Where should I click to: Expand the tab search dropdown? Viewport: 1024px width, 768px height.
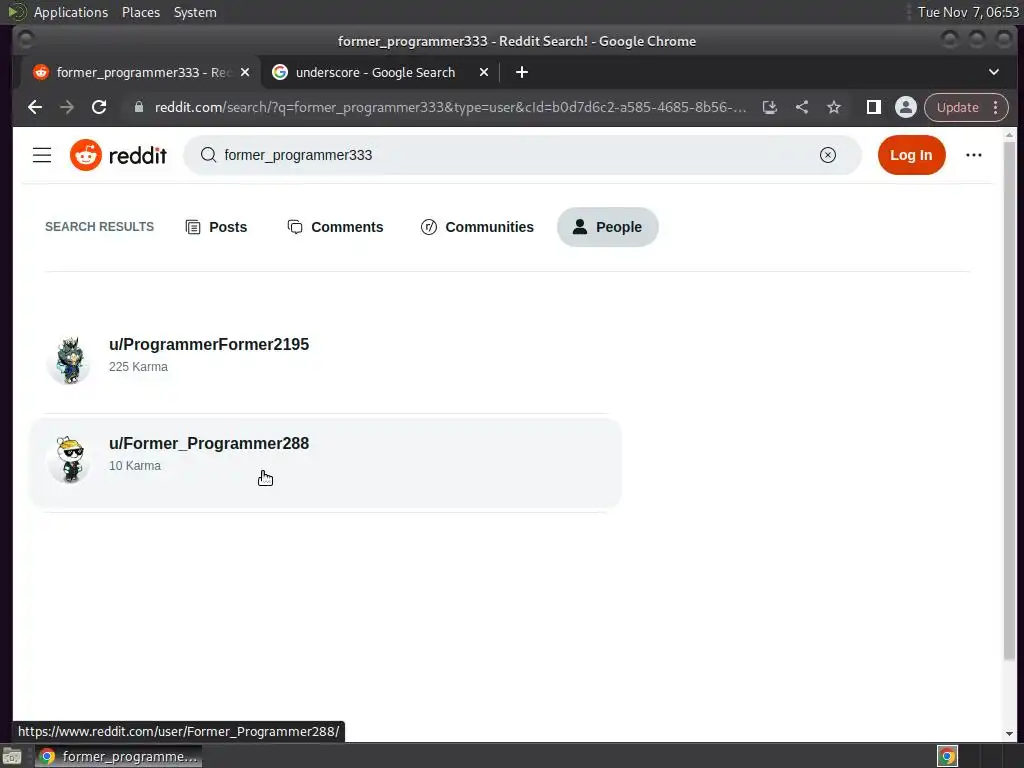click(x=993, y=72)
